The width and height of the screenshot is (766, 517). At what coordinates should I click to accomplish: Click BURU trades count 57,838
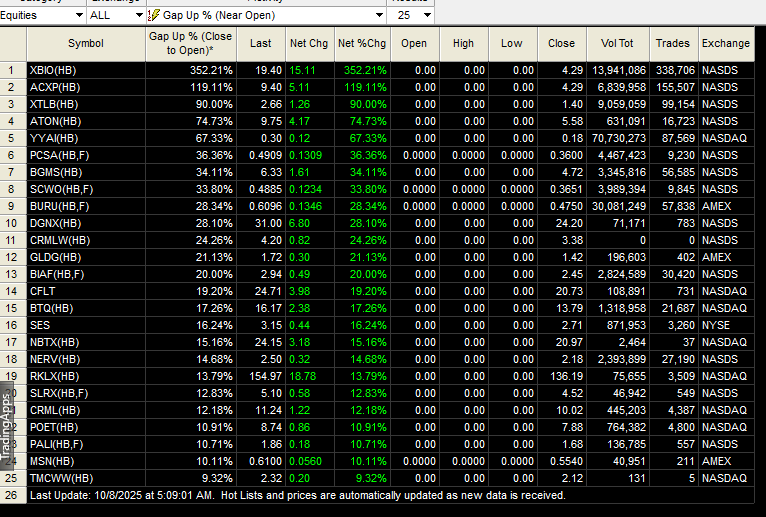click(678, 206)
